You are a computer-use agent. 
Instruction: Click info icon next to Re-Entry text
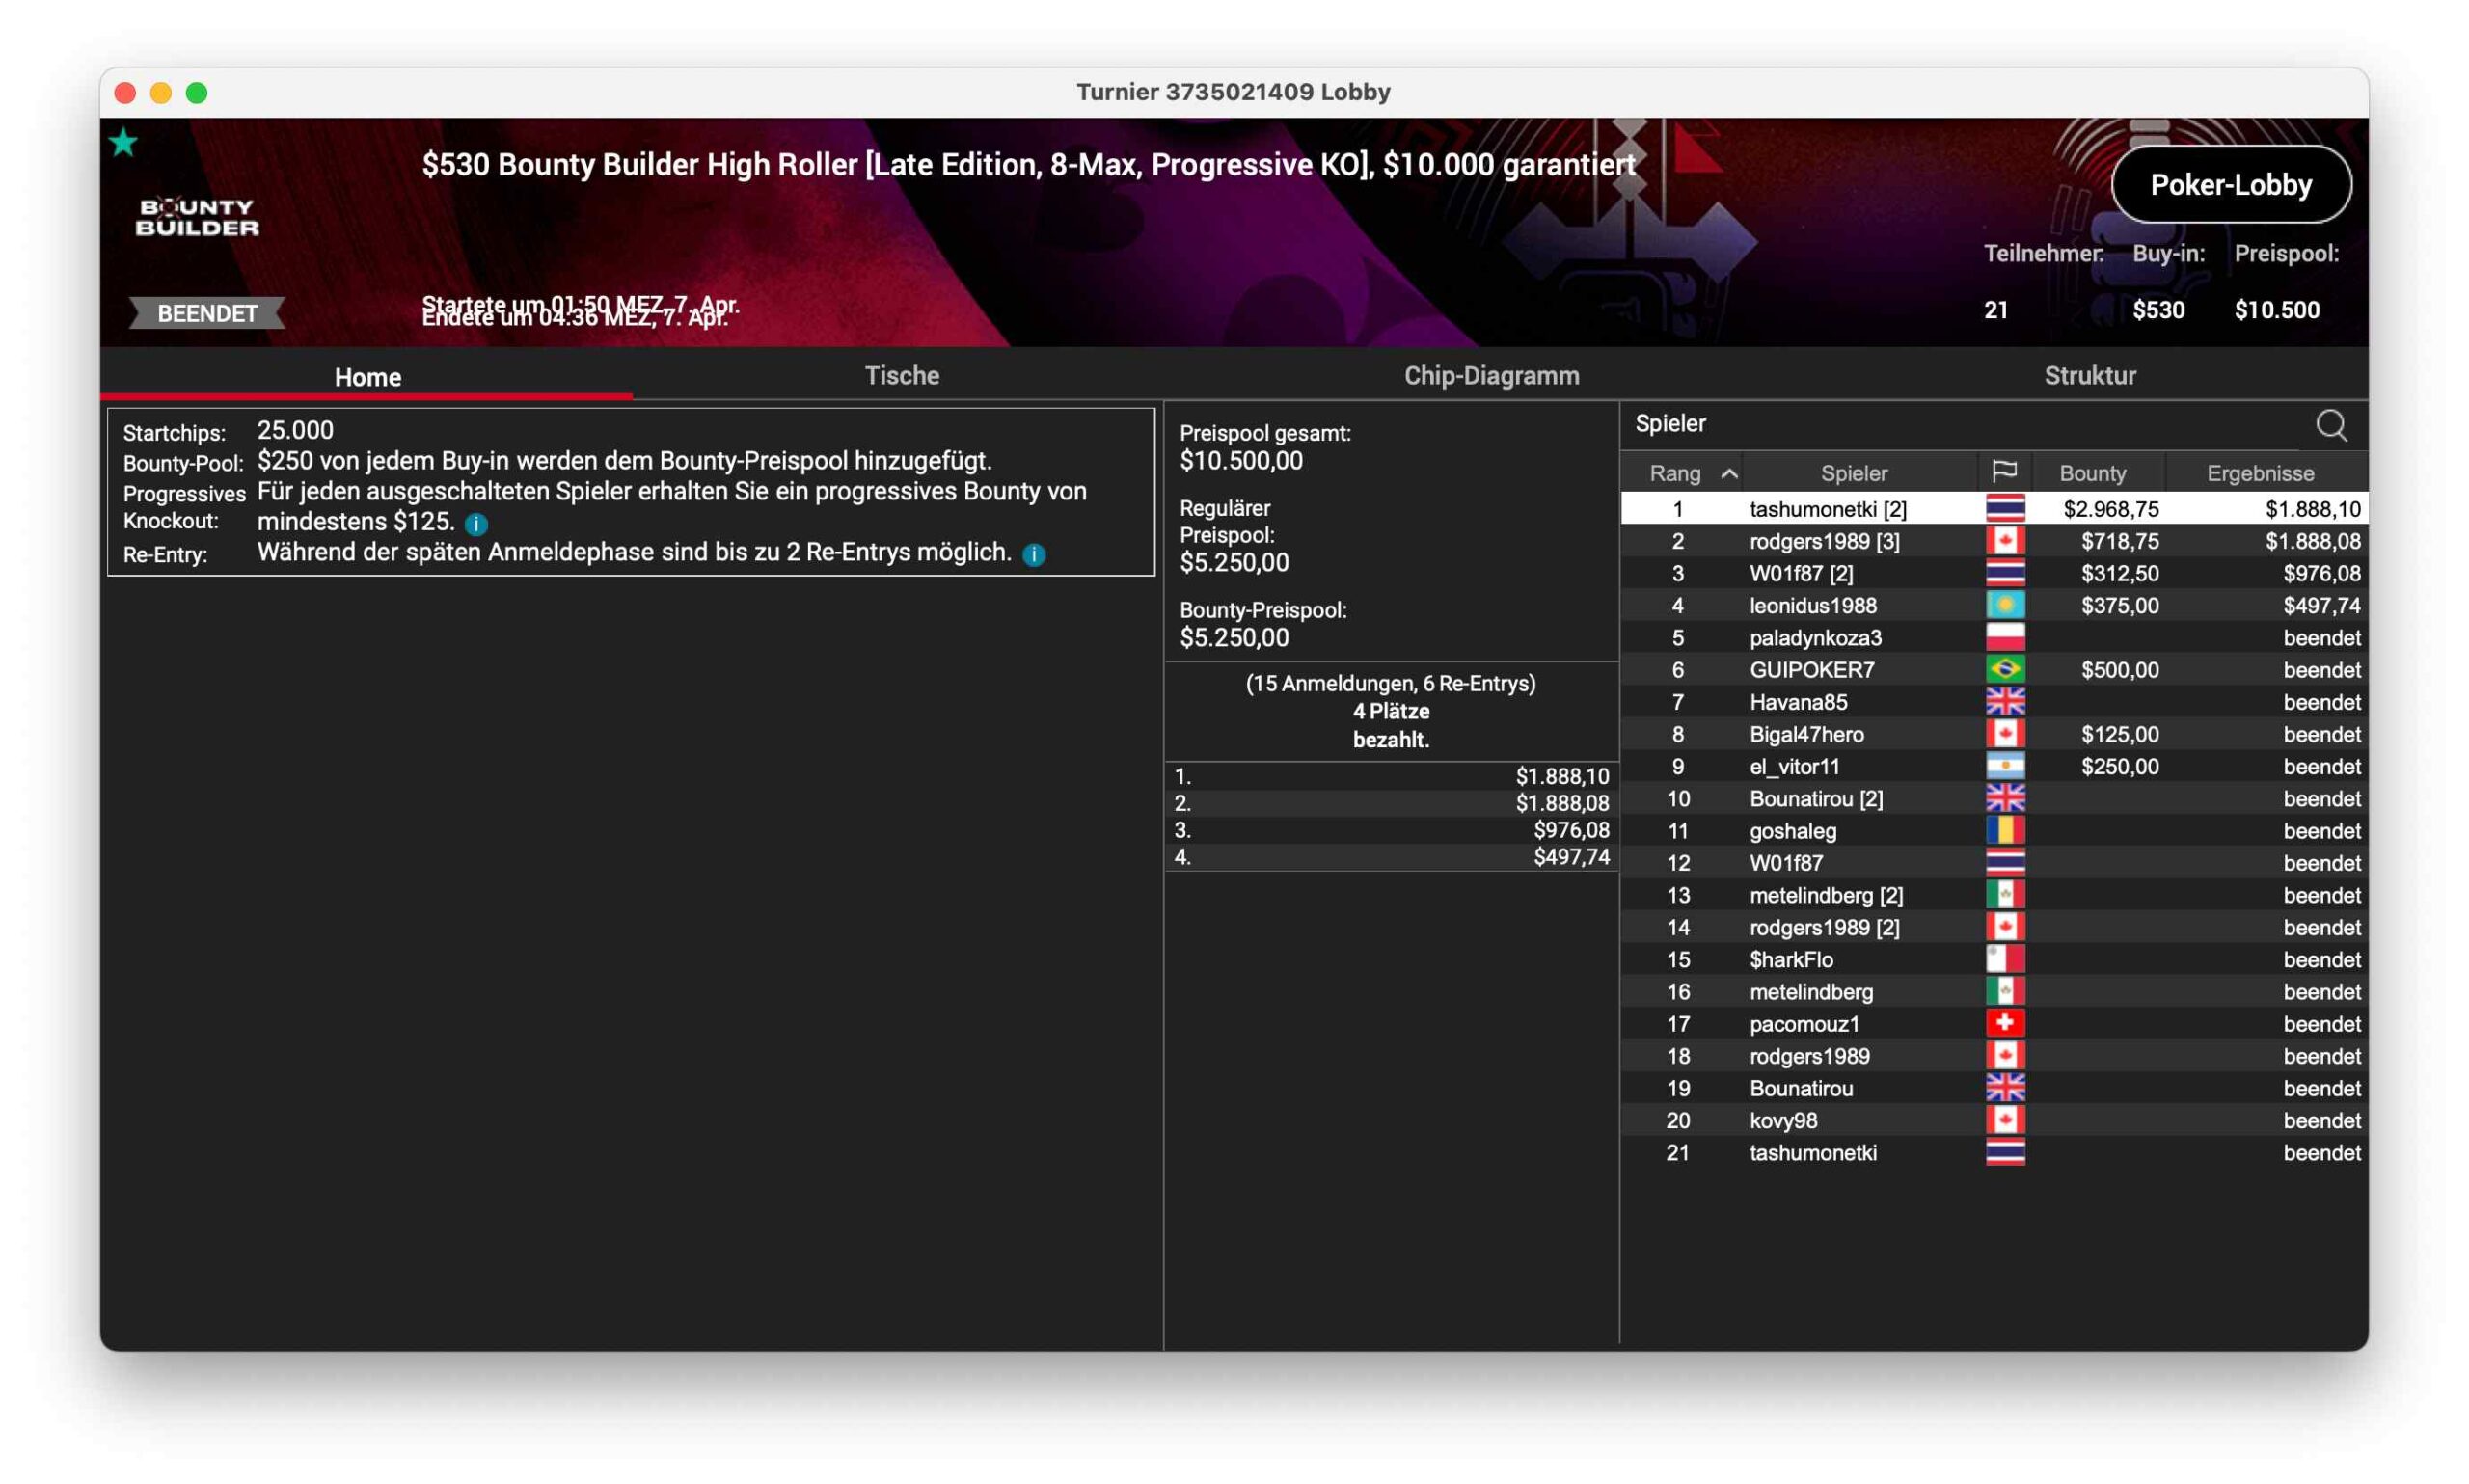pos(1034,555)
